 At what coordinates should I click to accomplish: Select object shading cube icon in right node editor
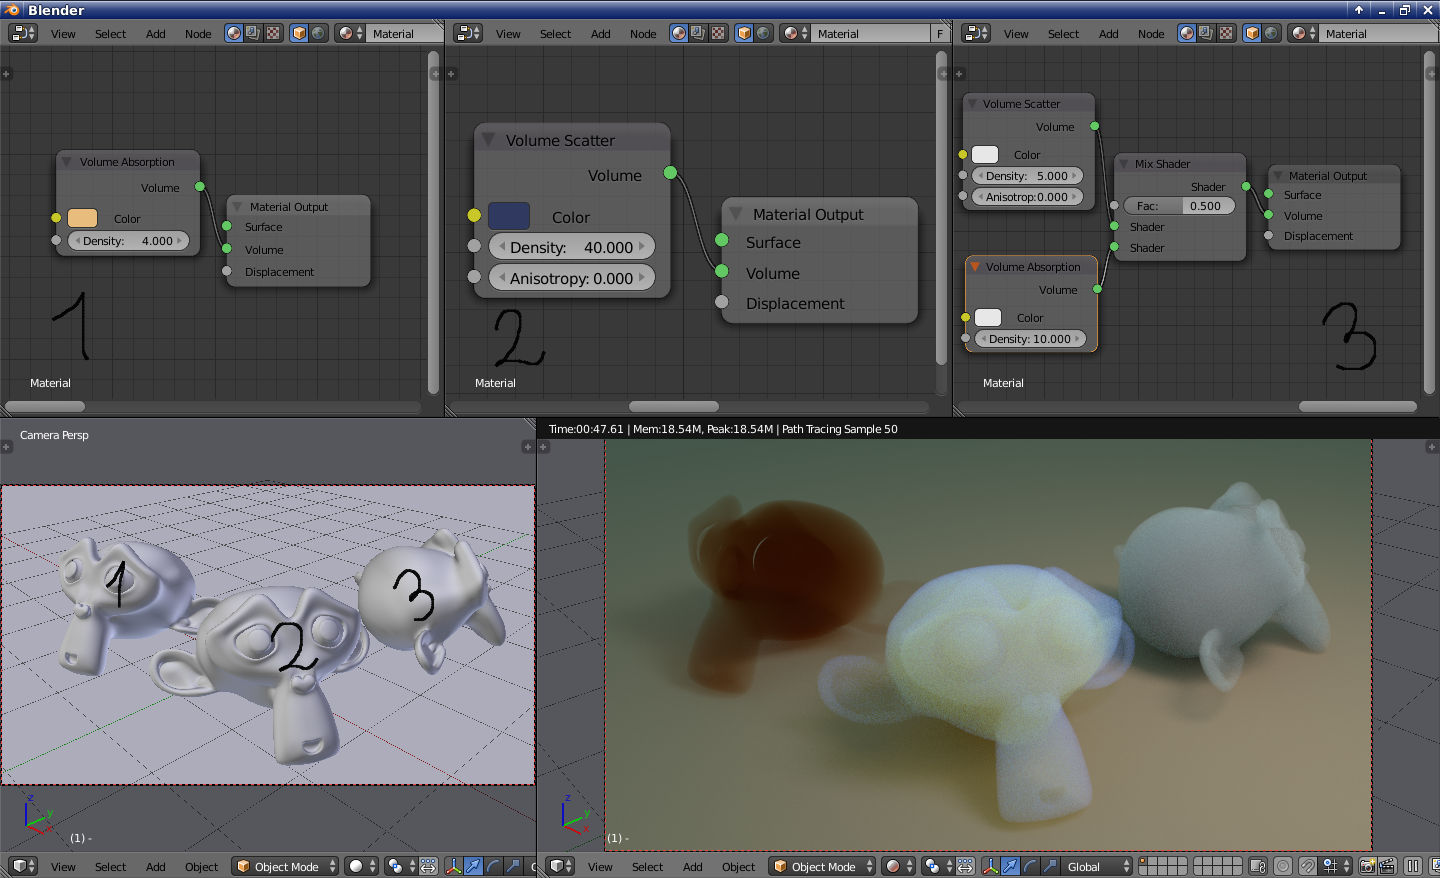point(1251,33)
